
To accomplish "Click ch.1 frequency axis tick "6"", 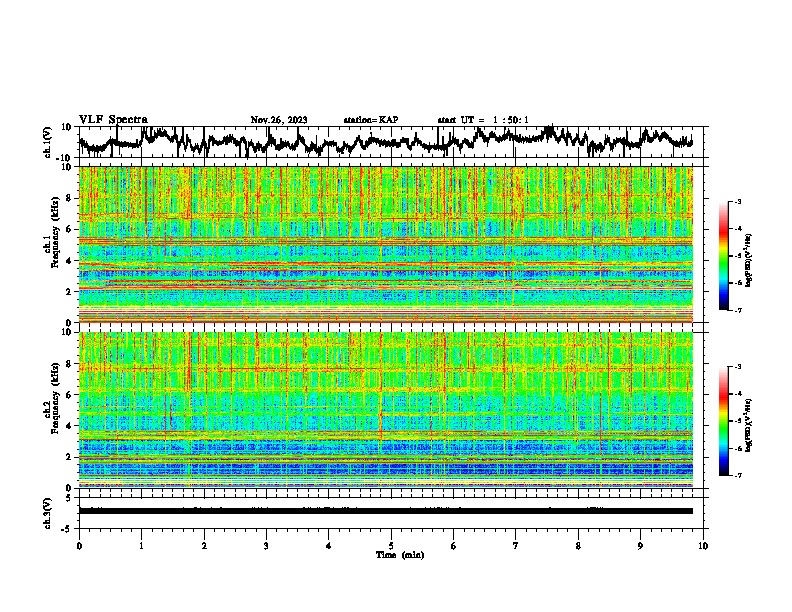I will click(70, 229).
